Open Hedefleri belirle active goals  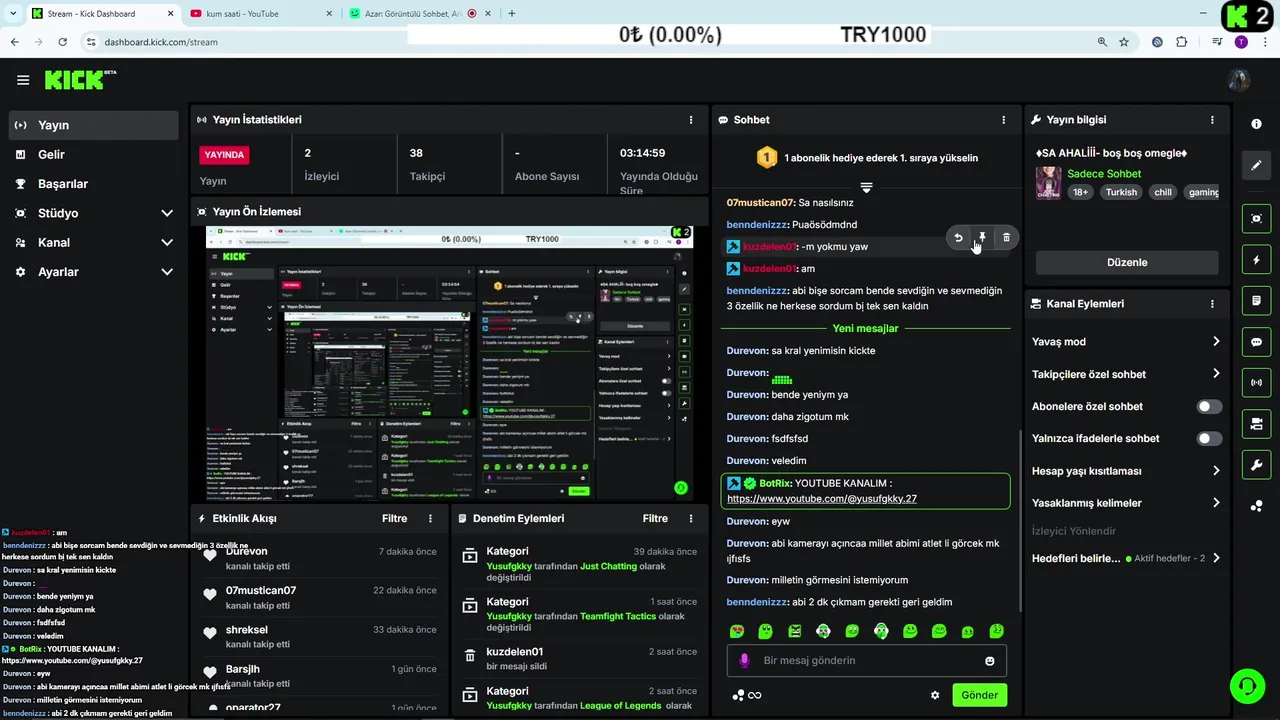point(1127,558)
